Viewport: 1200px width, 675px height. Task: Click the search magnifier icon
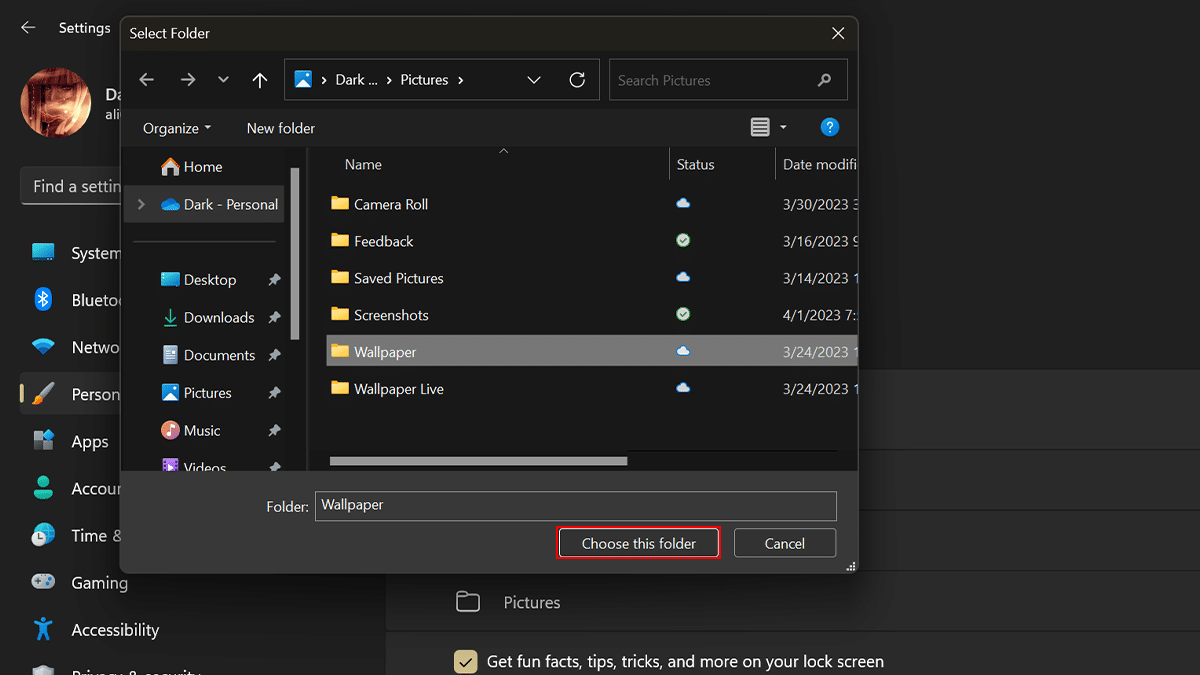824,80
